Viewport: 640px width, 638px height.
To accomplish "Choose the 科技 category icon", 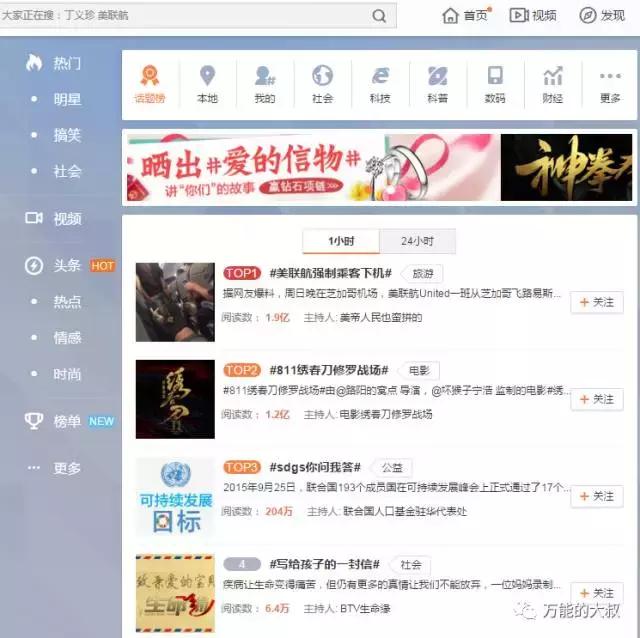I will click(x=380, y=76).
